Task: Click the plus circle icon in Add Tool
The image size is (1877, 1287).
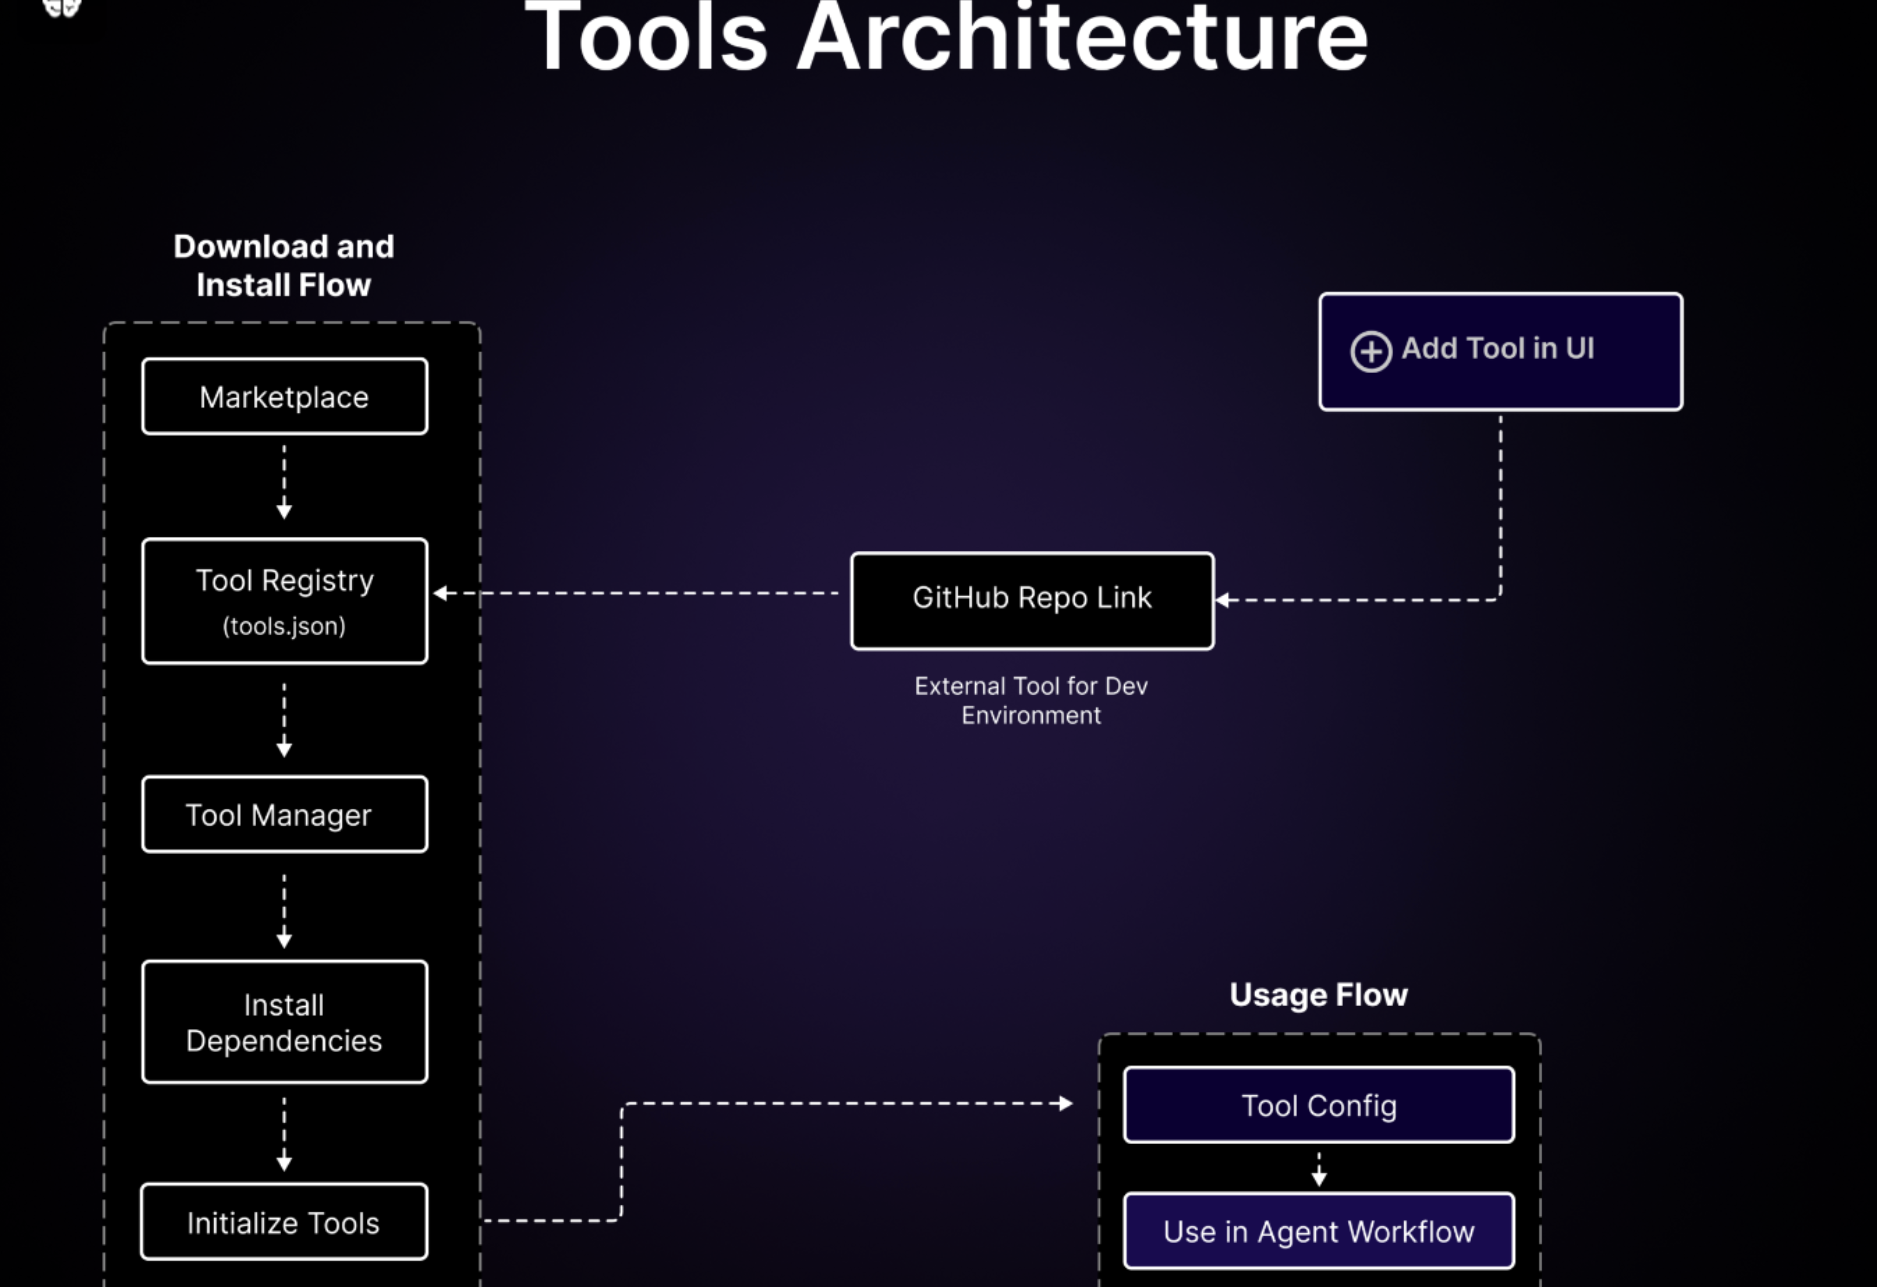Action: pos(1371,351)
